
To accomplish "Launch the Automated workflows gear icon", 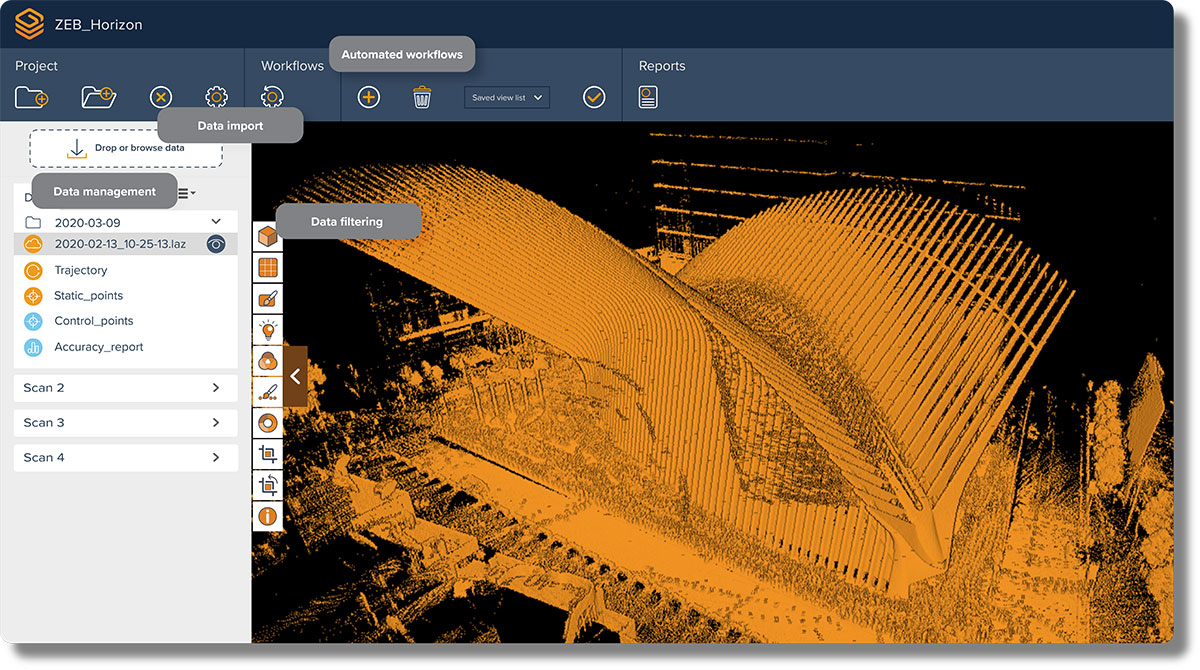I will 270,97.
